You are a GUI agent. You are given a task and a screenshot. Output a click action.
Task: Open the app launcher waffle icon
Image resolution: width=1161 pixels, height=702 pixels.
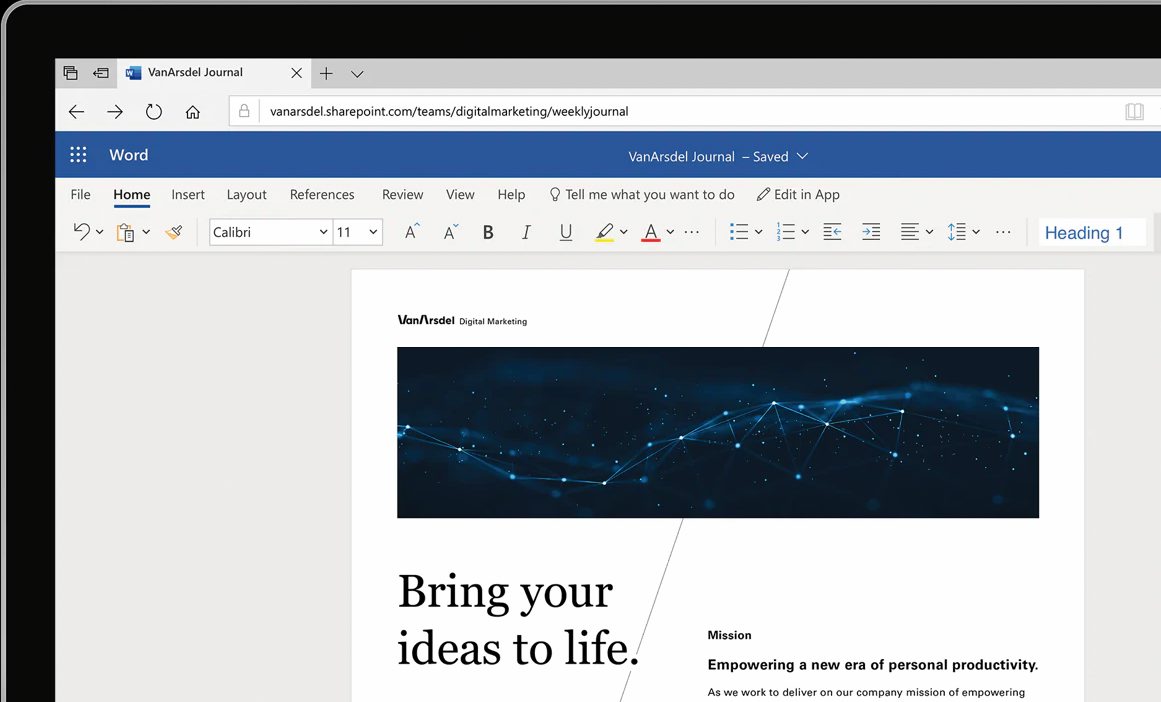tap(78, 154)
